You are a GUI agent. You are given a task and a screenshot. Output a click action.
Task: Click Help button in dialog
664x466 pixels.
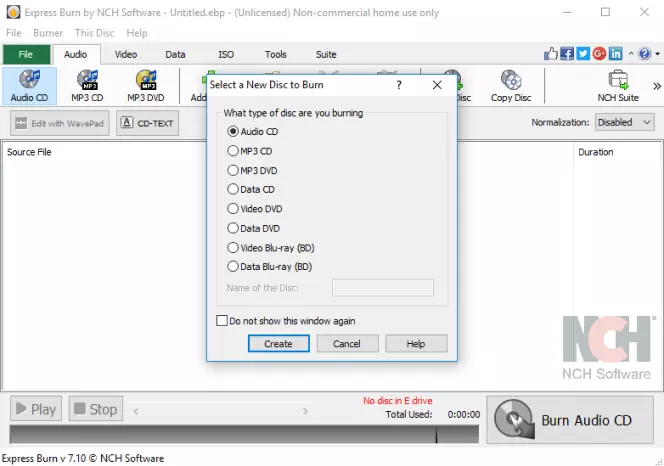coord(416,344)
